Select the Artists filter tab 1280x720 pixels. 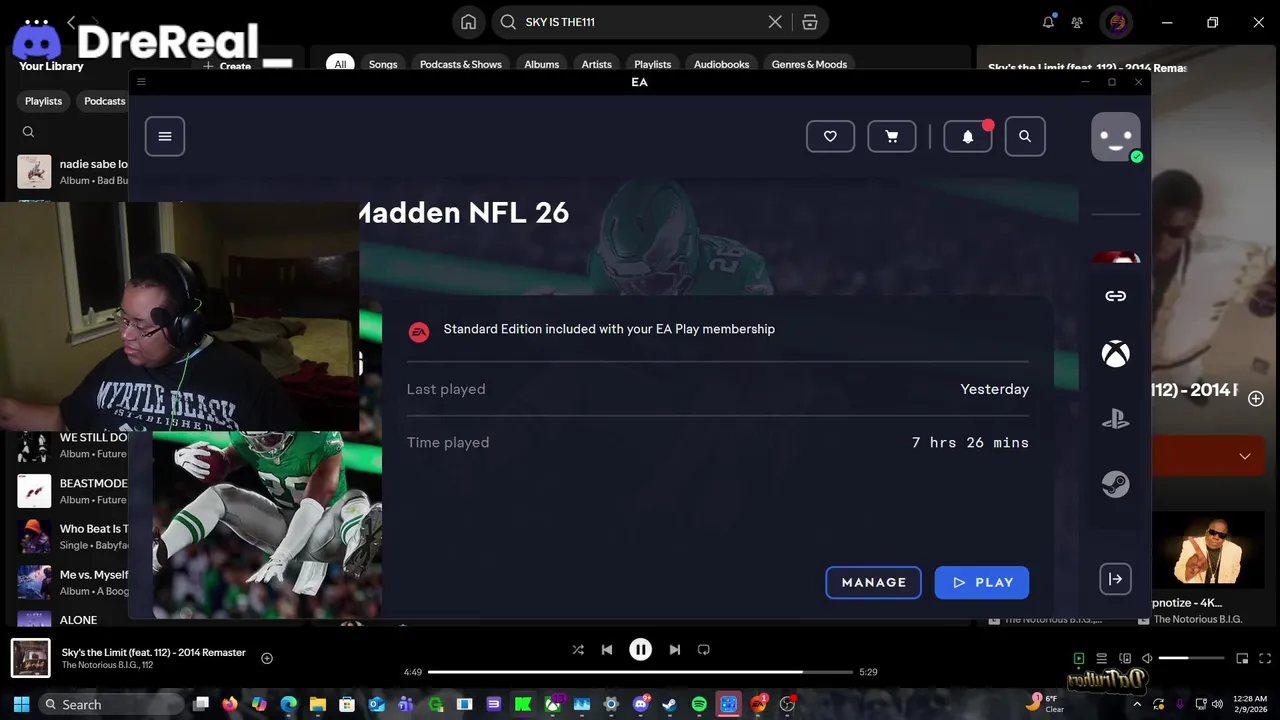point(597,64)
